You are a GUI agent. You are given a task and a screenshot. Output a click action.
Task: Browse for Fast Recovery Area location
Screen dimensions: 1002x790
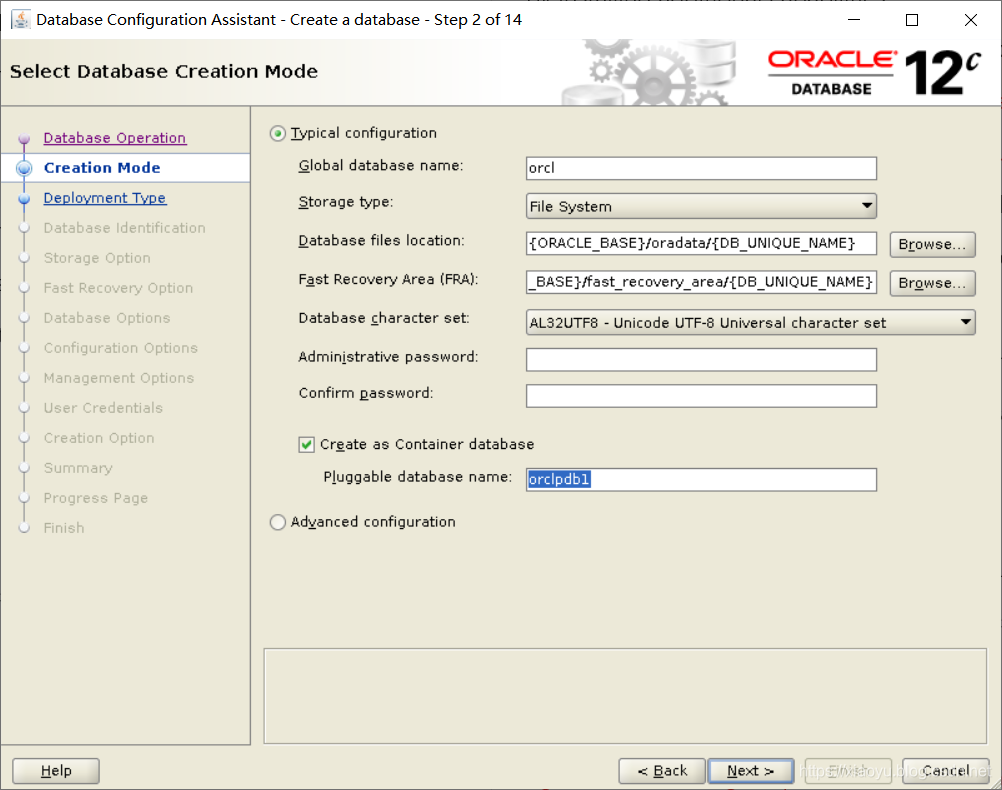click(932, 283)
